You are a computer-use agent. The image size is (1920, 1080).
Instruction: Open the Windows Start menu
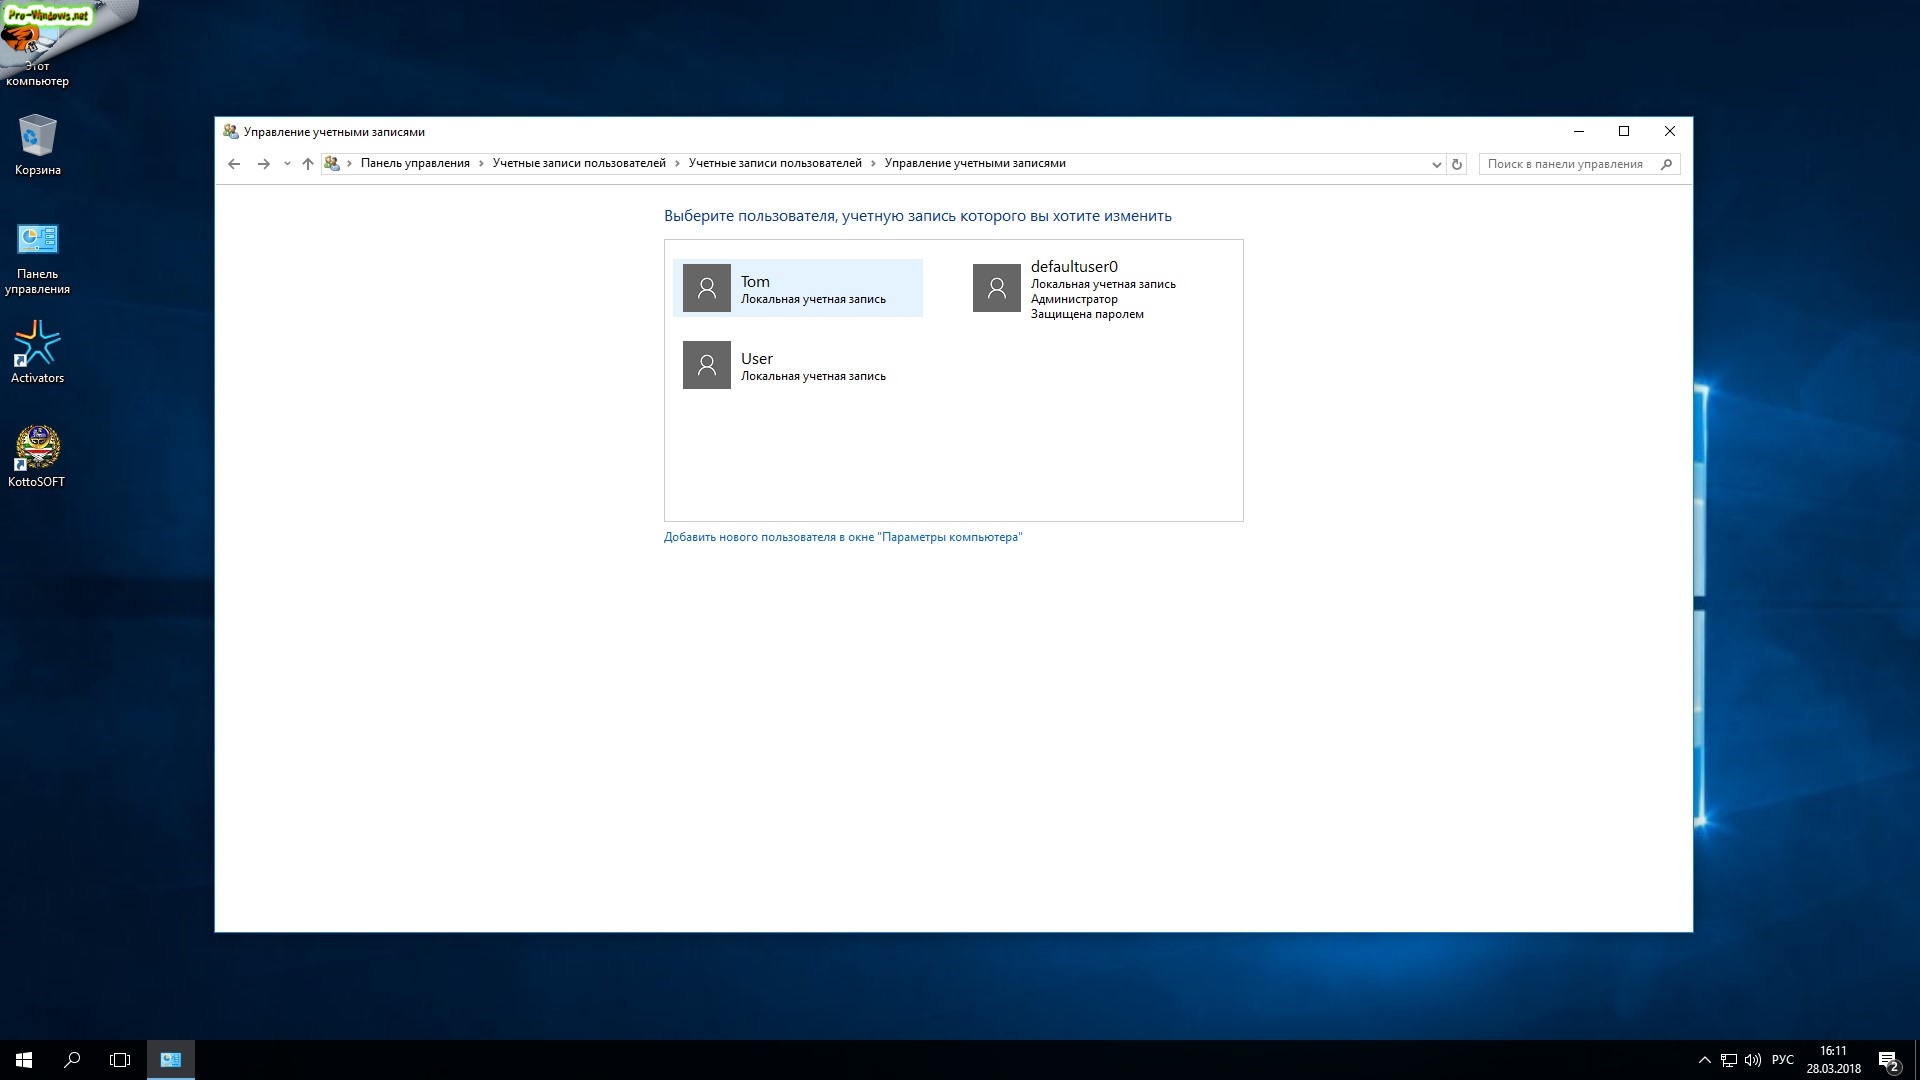pyautogui.click(x=24, y=1059)
